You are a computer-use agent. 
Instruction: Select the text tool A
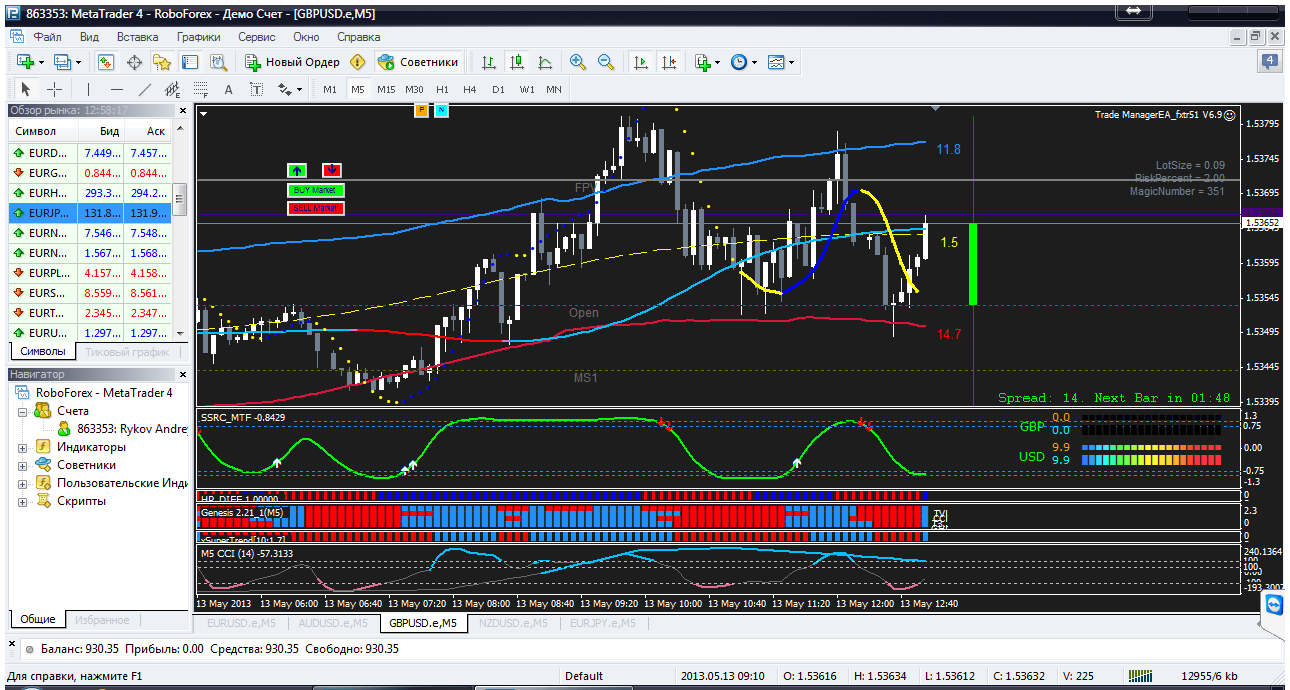tap(228, 89)
